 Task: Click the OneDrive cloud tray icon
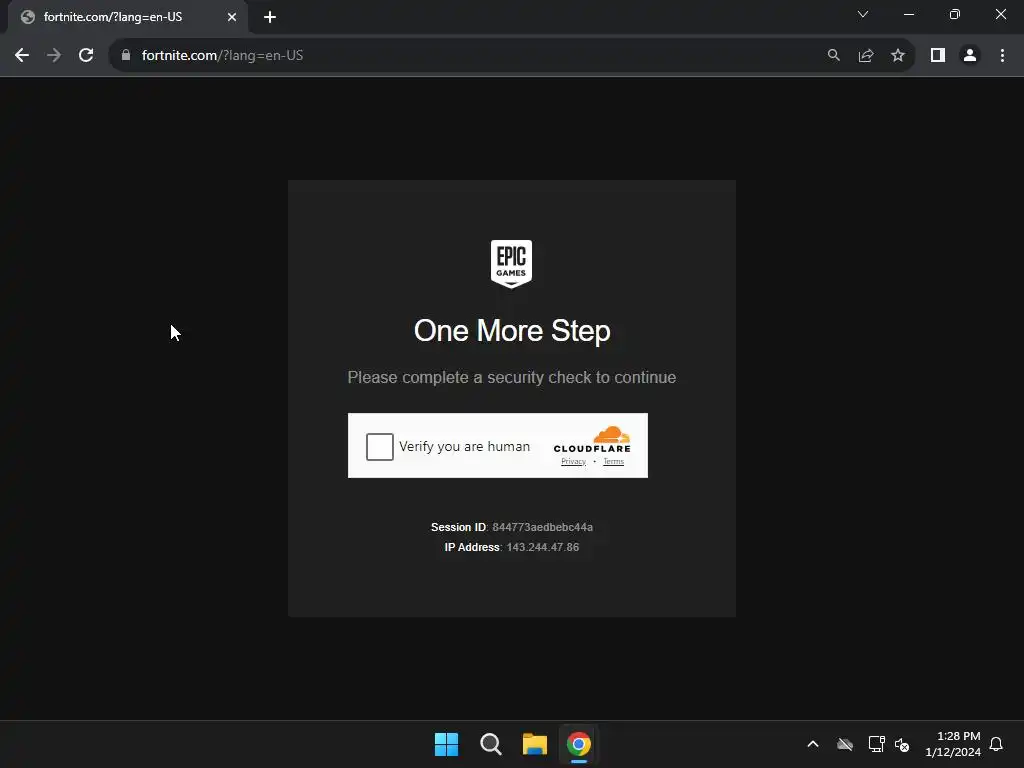point(845,744)
